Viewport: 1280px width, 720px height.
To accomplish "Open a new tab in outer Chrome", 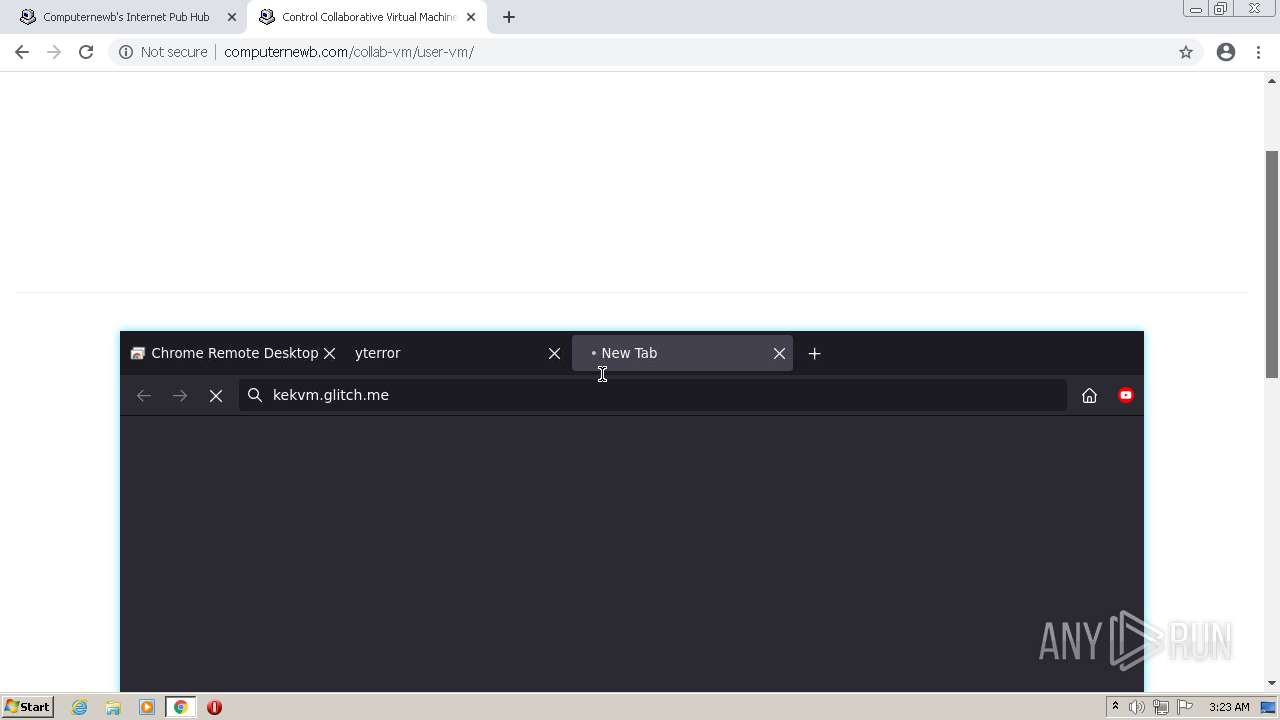I will 509,17.
